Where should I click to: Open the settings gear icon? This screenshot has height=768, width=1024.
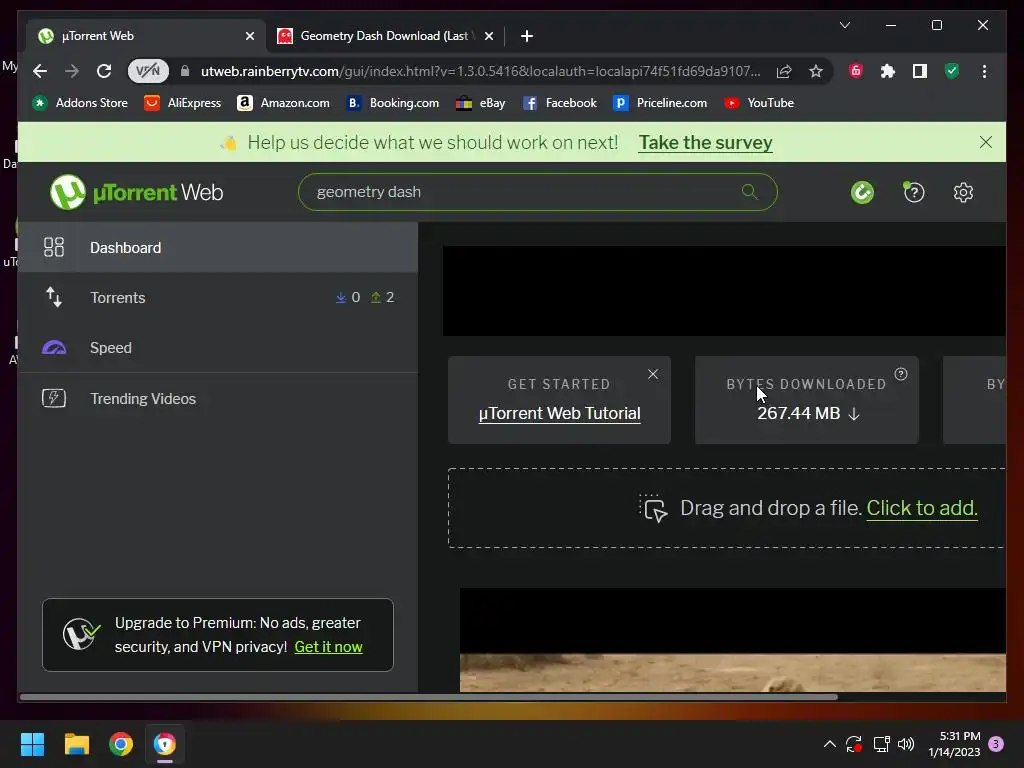[963, 192]
